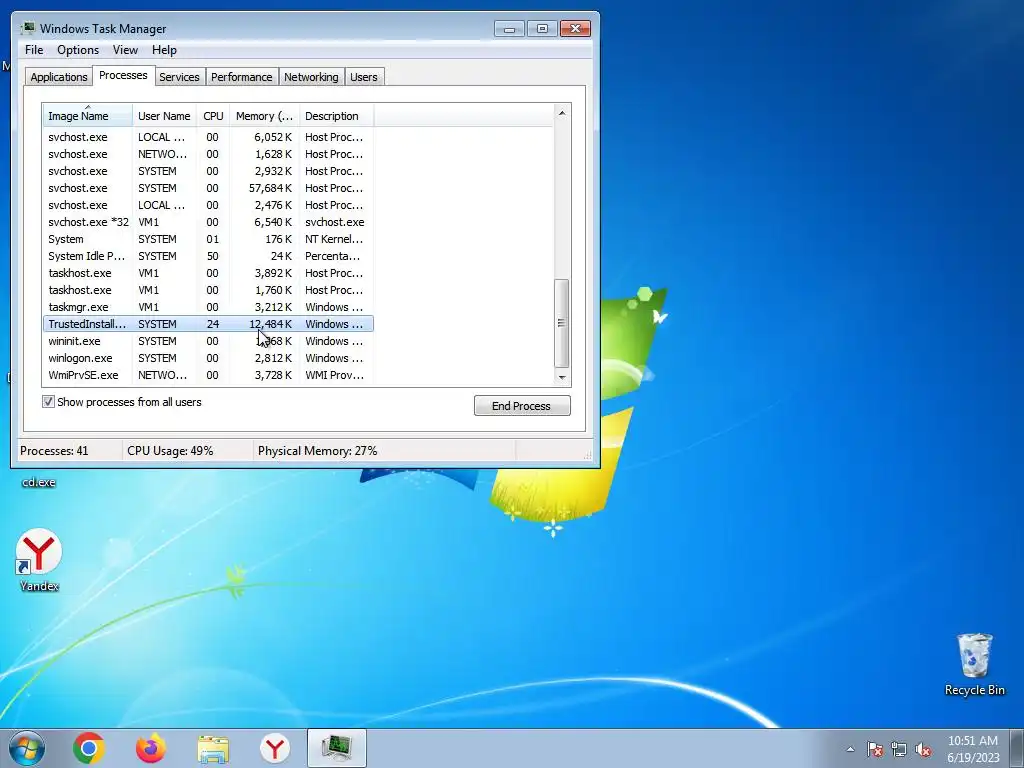The width and height of the screenshot is (1024, 768).
Task: Select svchost.exe row using 57,684 K
Action: click(208, 188)
